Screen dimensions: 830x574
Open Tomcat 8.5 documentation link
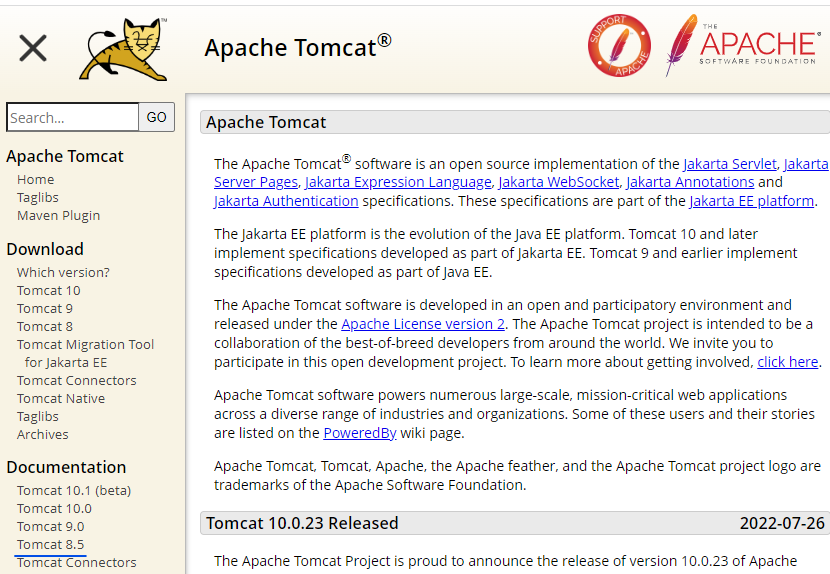click(x=50, y=544)
